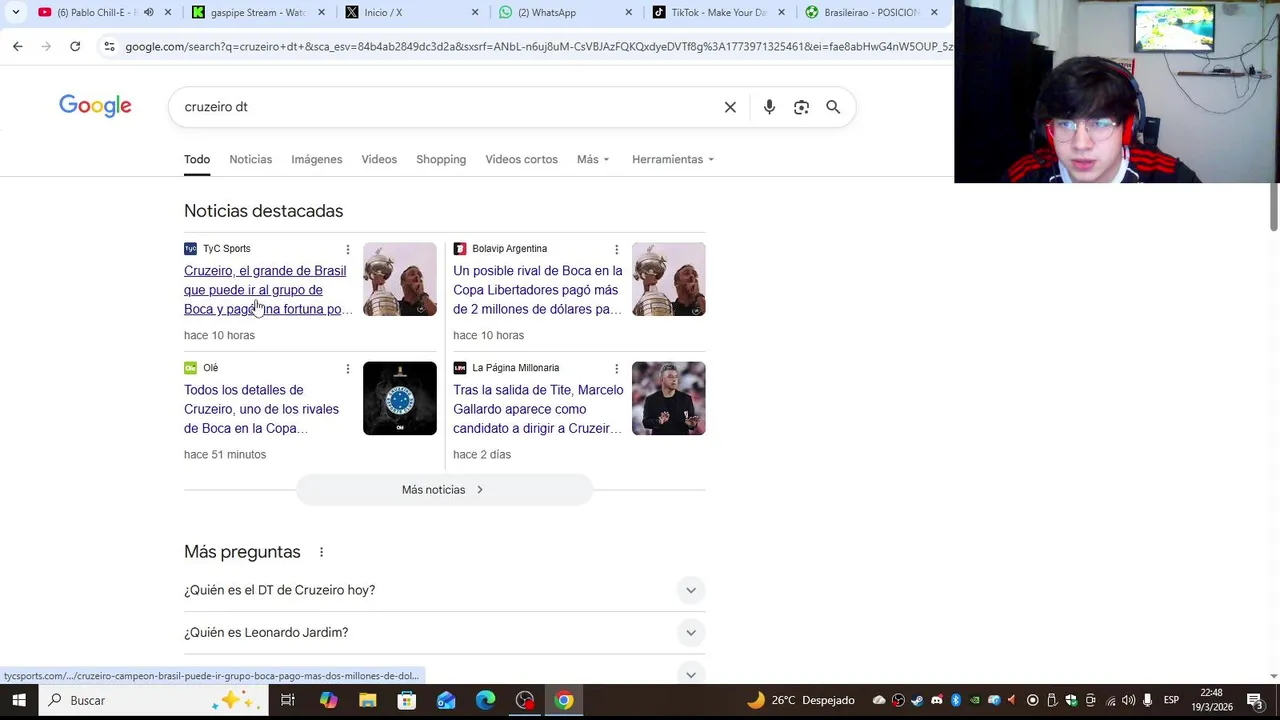
Task: Open Microsoft Edge from the taskbar
Action: coord(485,700)
